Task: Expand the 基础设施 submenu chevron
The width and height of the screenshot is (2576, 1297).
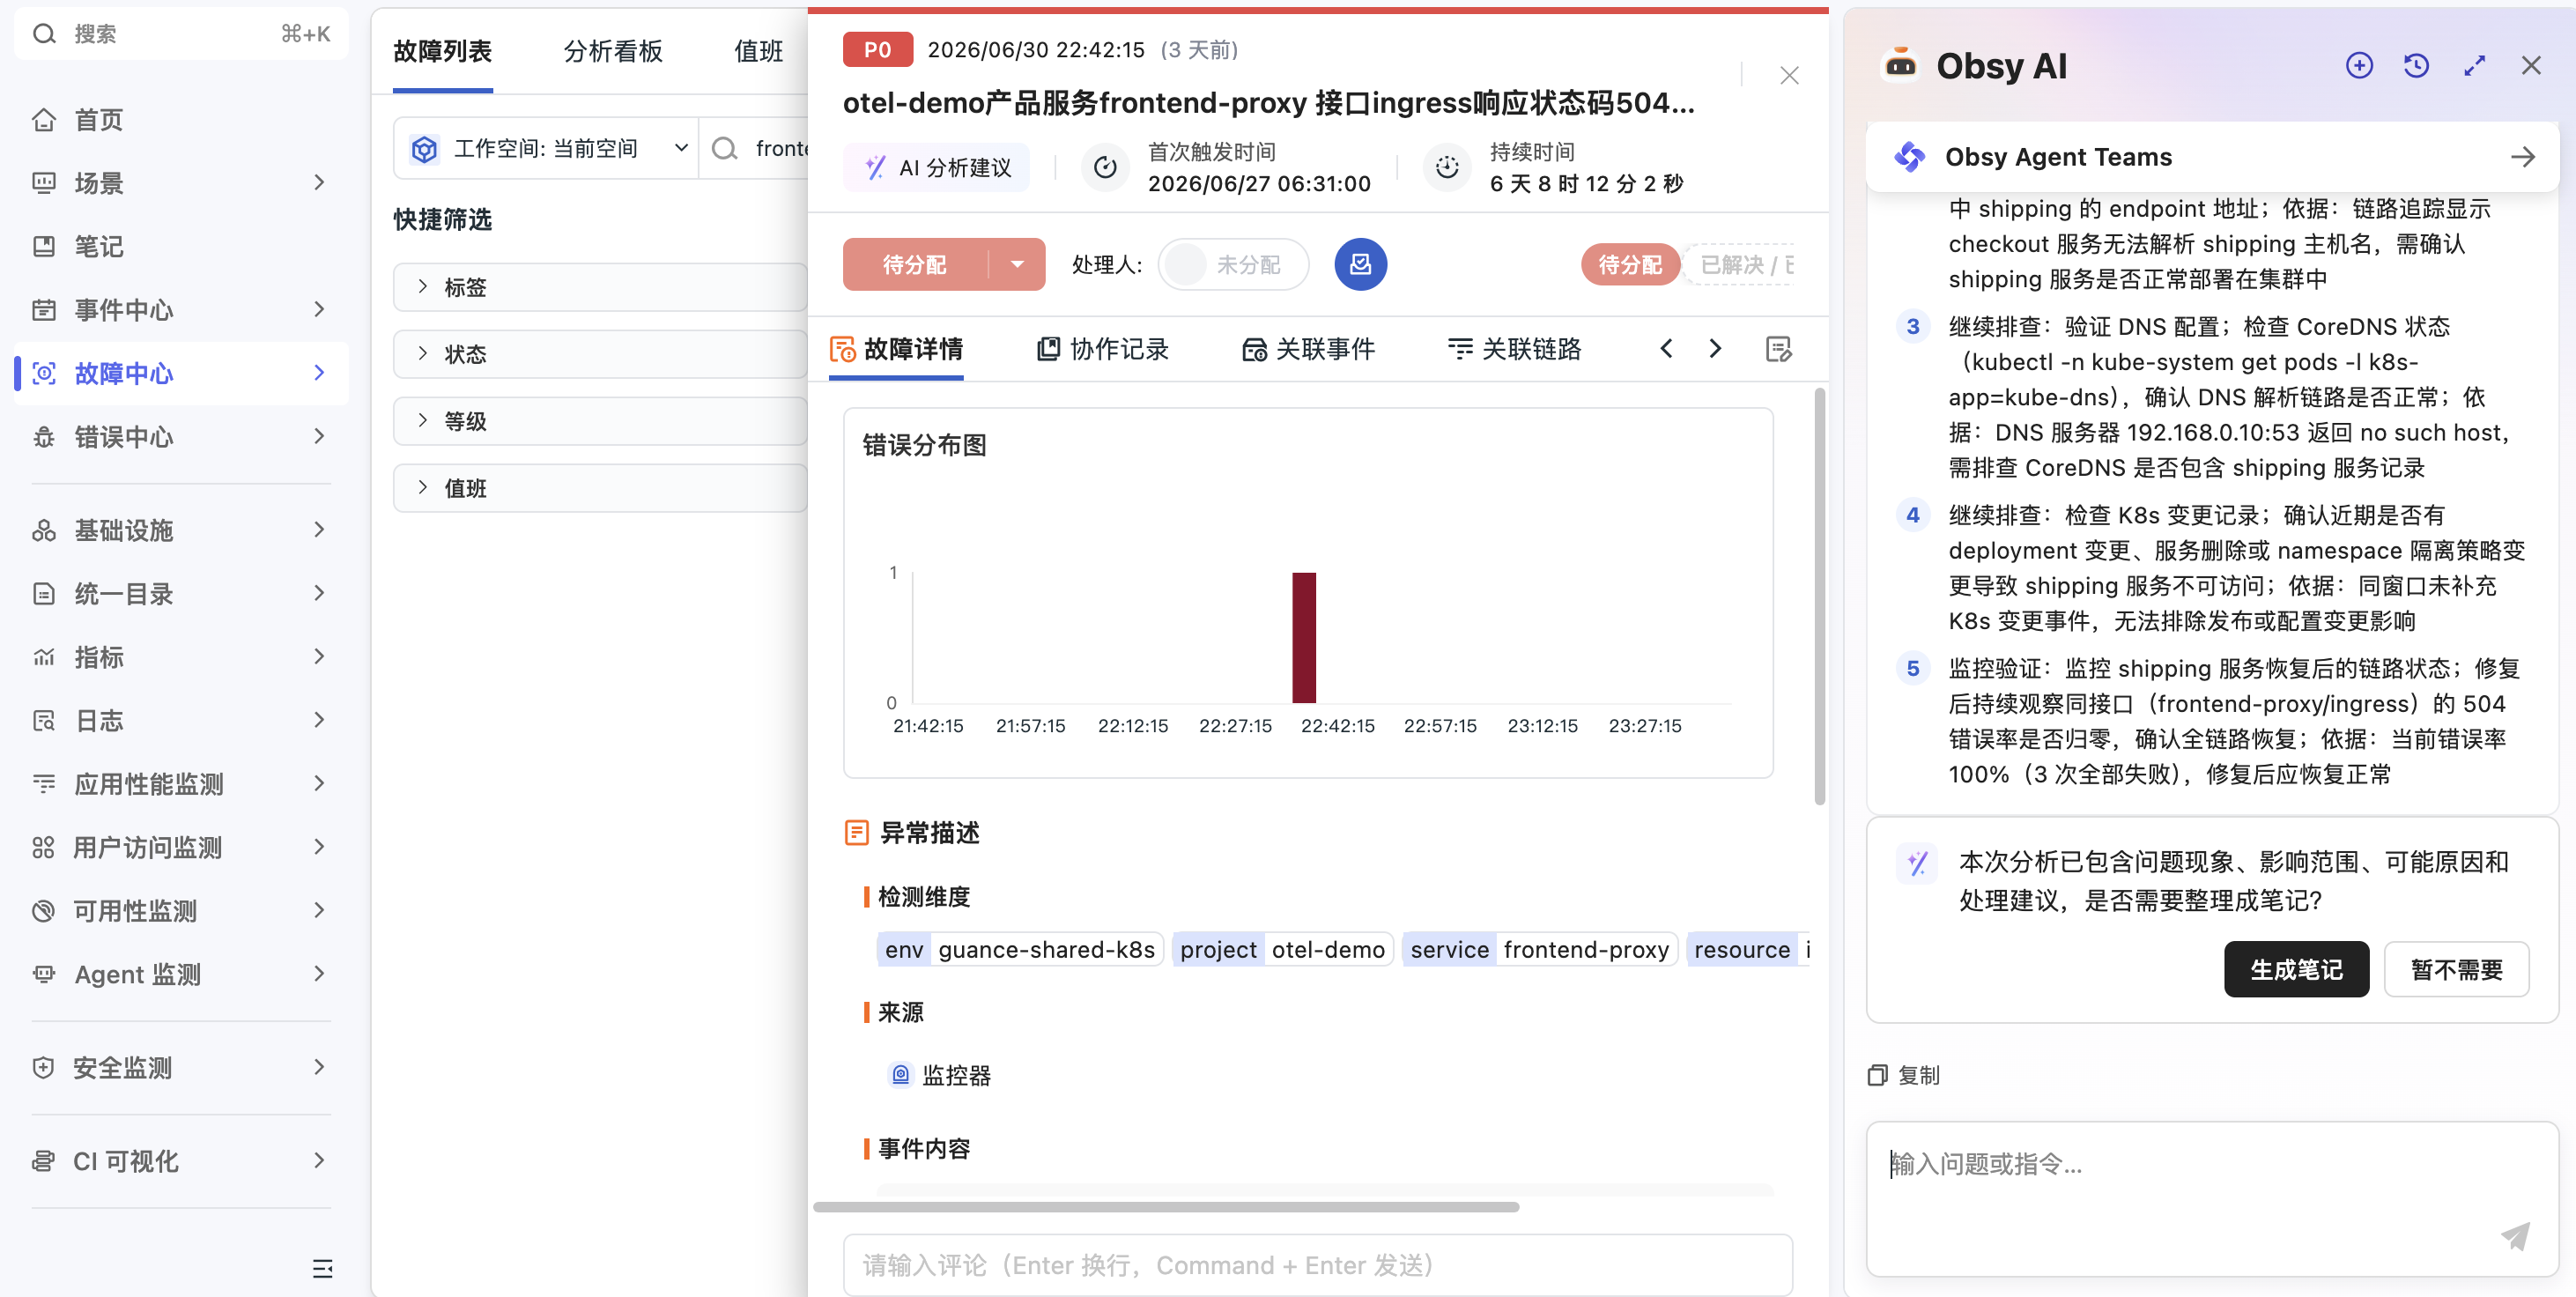Action: [x=319, y=530]
